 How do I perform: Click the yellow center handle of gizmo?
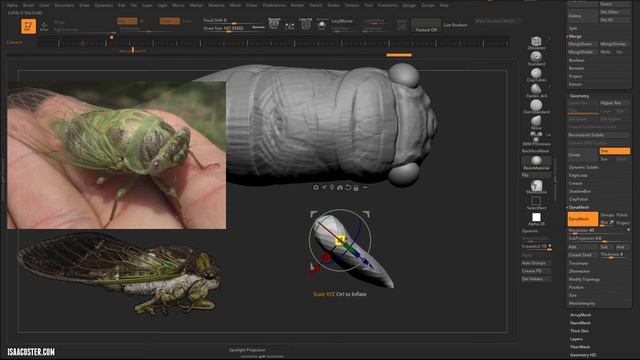point(340,241)
